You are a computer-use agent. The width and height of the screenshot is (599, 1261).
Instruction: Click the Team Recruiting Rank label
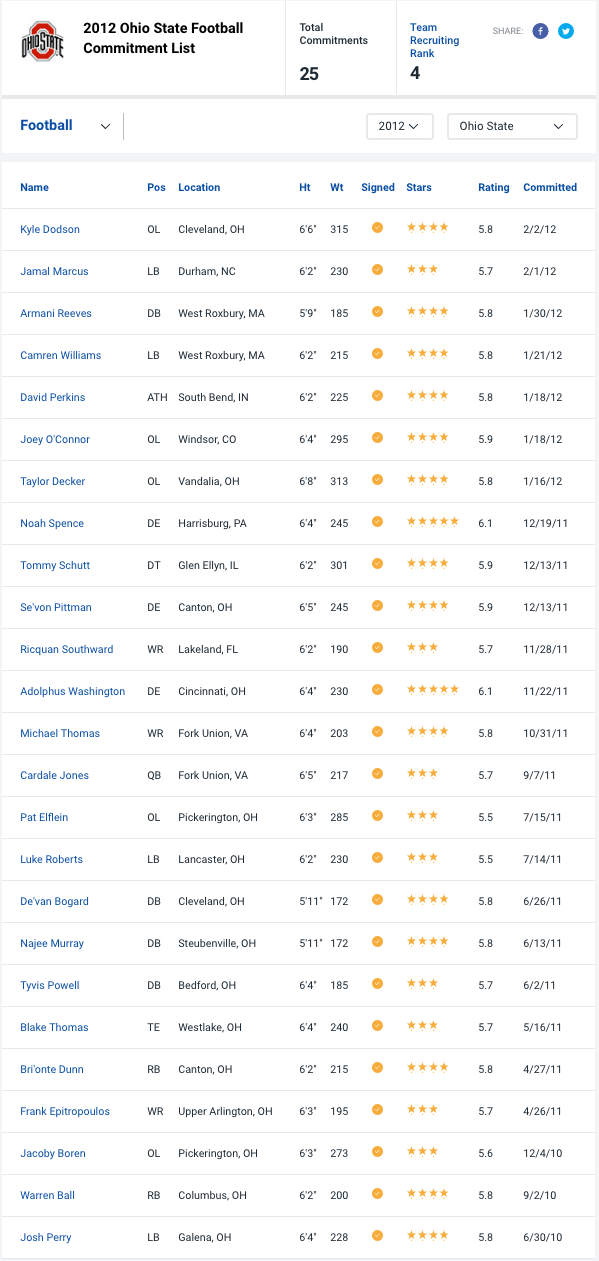435,41
